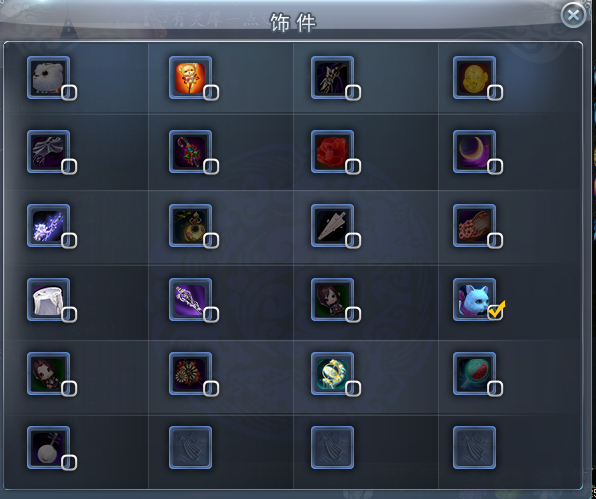Screen dimensions: 596x499
Task: Choose the white-haired wig accessory icon
Action: 49,299
